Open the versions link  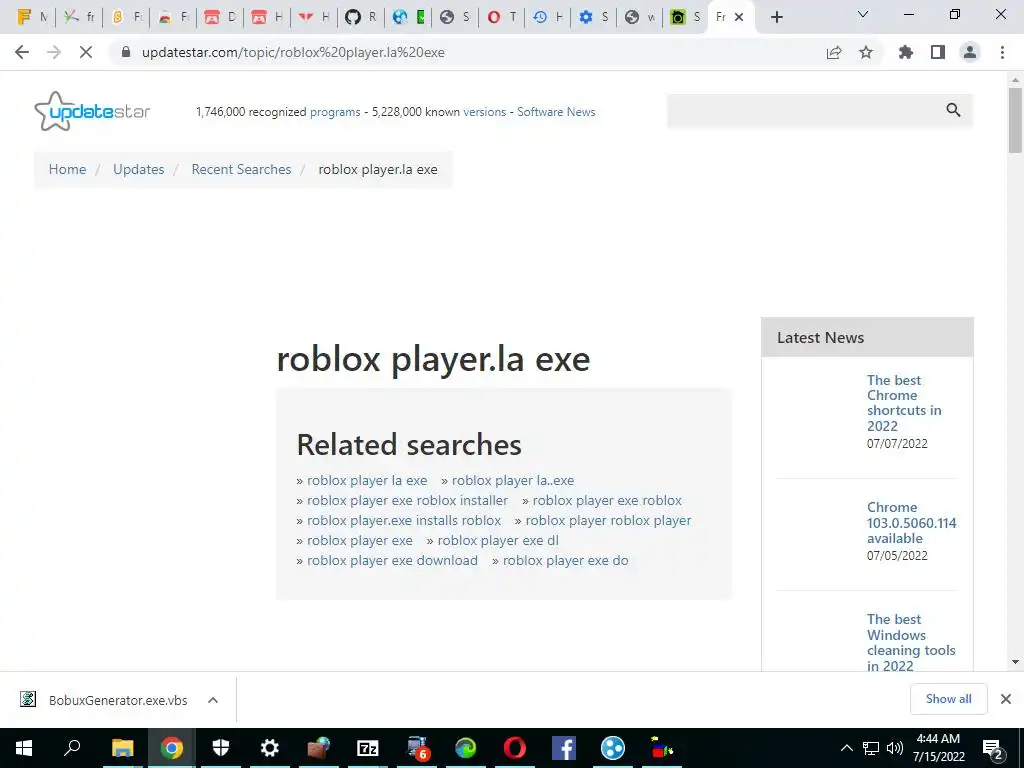pyautogui.click(x=485, y=112)
